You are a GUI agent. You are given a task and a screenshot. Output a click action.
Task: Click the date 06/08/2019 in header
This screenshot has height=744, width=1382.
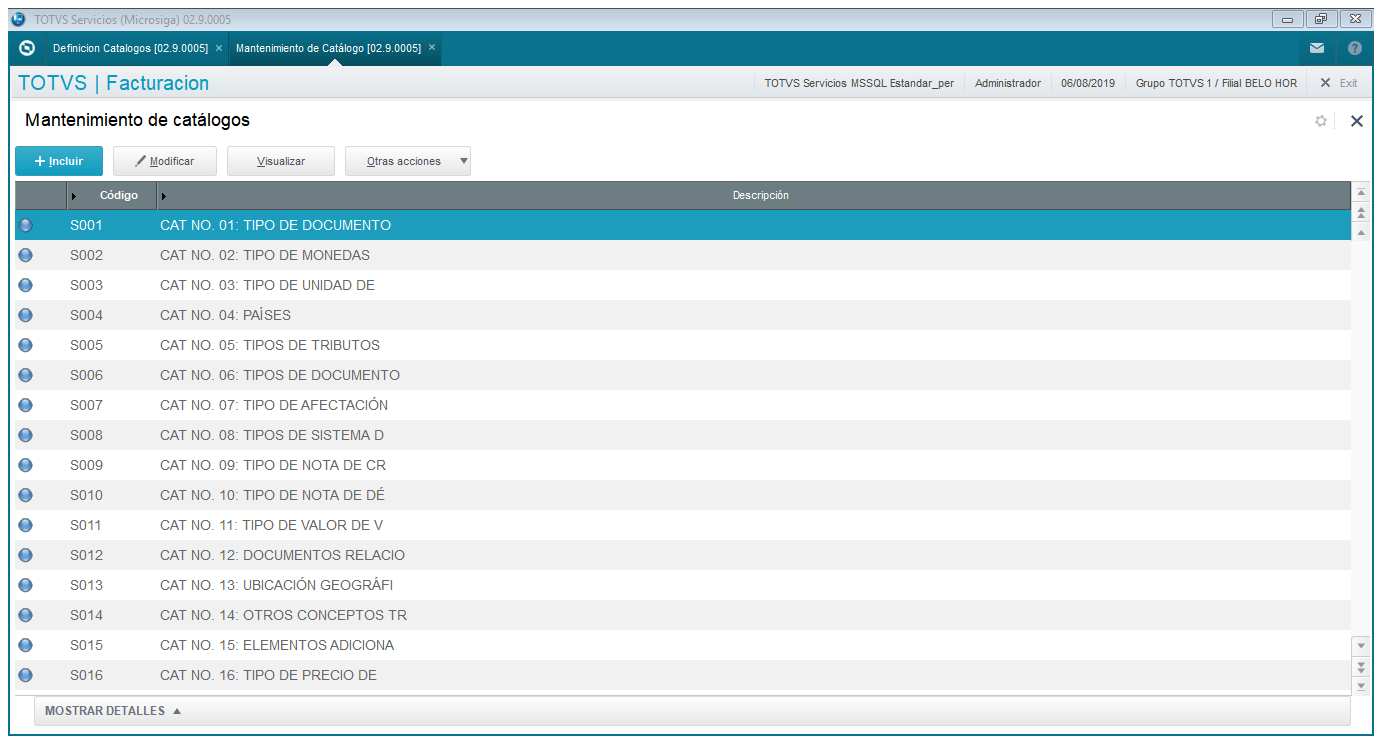coord(1088,83)
